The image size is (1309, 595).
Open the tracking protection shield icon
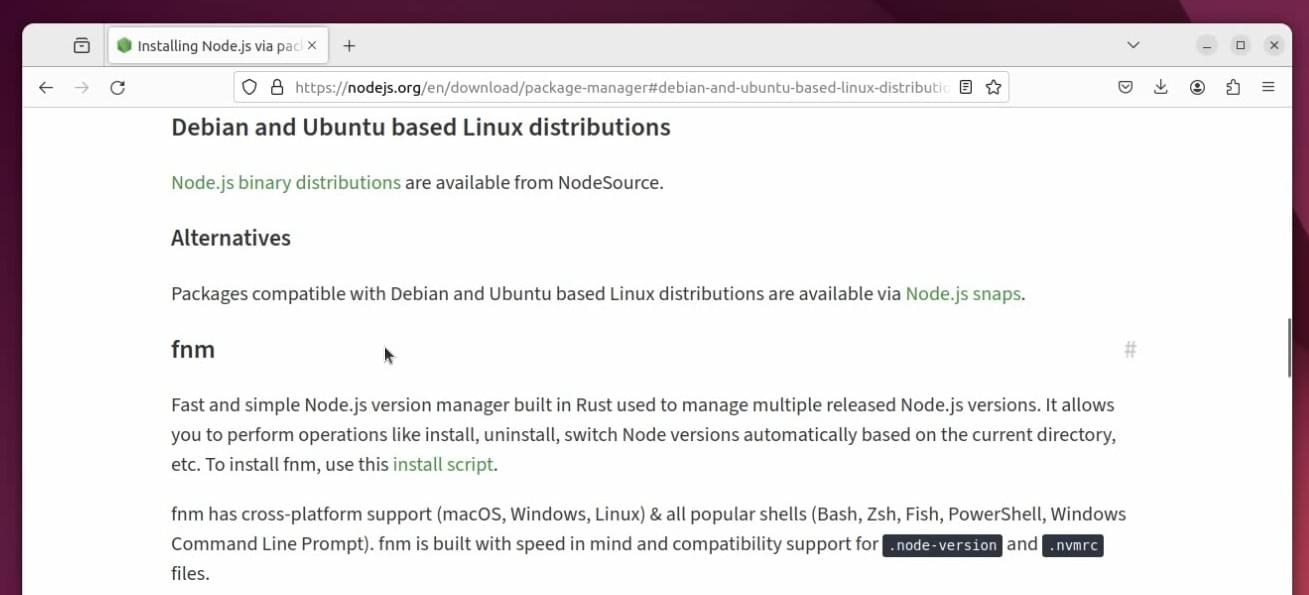pyautogui.click(x=250, y=88)
